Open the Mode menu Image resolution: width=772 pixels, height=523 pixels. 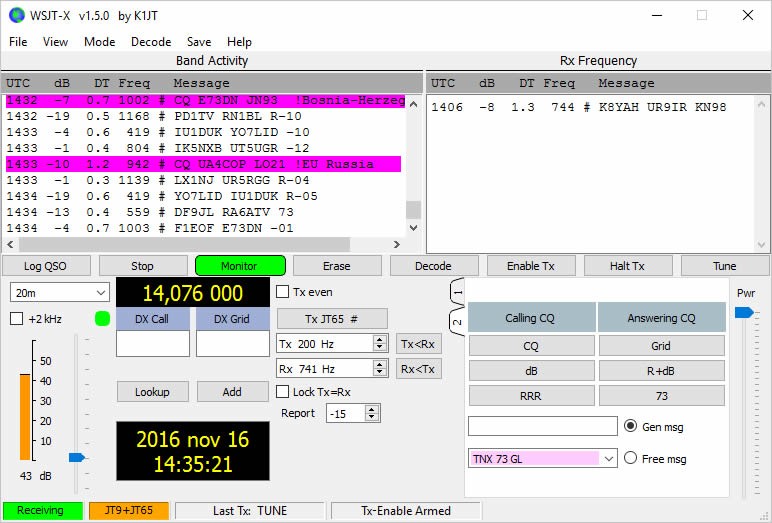pyautogui.click(x=99, y=42)
